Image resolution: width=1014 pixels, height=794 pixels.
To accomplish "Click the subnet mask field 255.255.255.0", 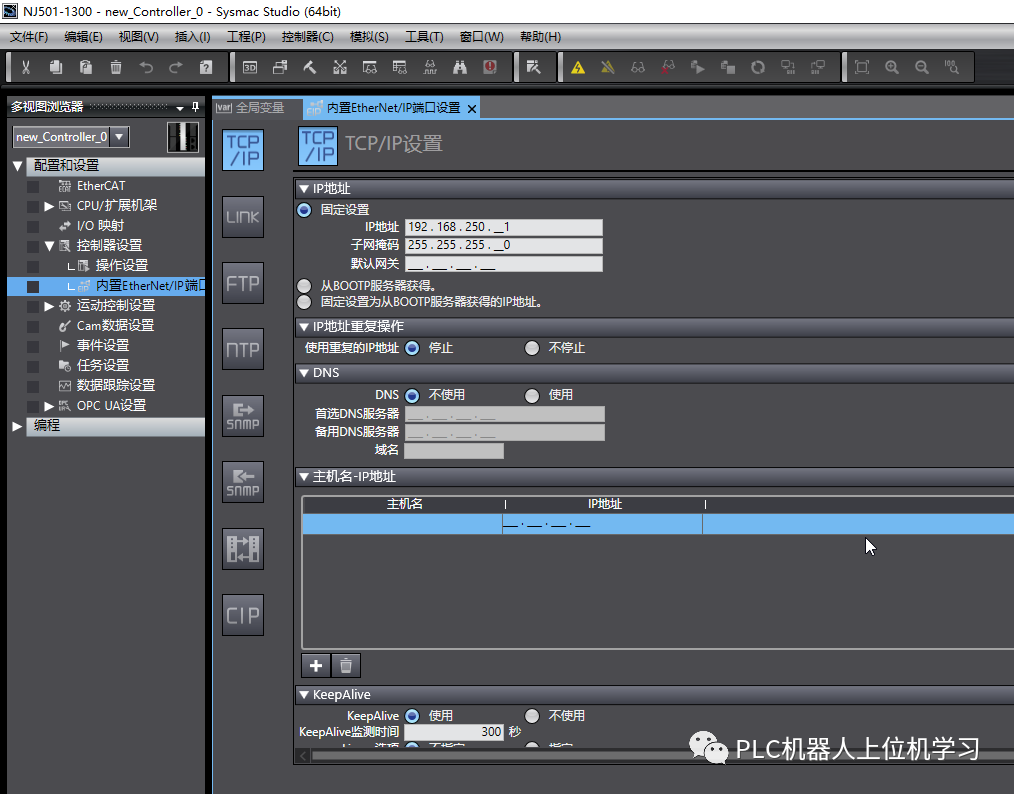I will point(504,245).
